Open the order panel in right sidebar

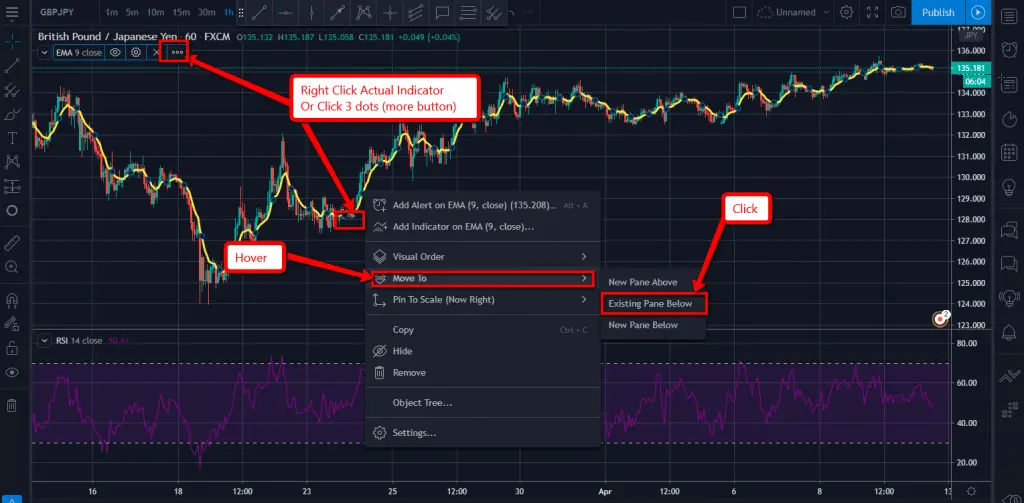[1008, 376]
